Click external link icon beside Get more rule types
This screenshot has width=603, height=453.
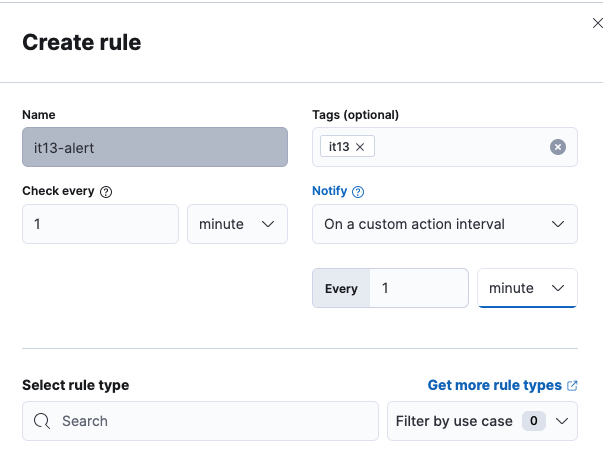572,386
